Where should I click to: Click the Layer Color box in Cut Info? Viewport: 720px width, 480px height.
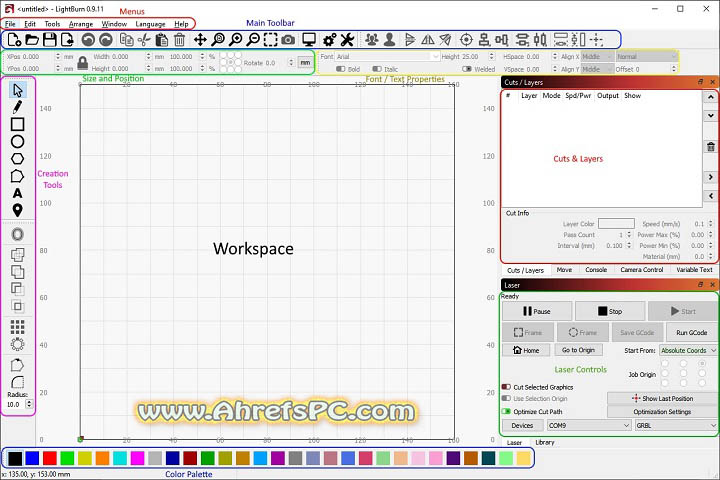pos(616,224)
